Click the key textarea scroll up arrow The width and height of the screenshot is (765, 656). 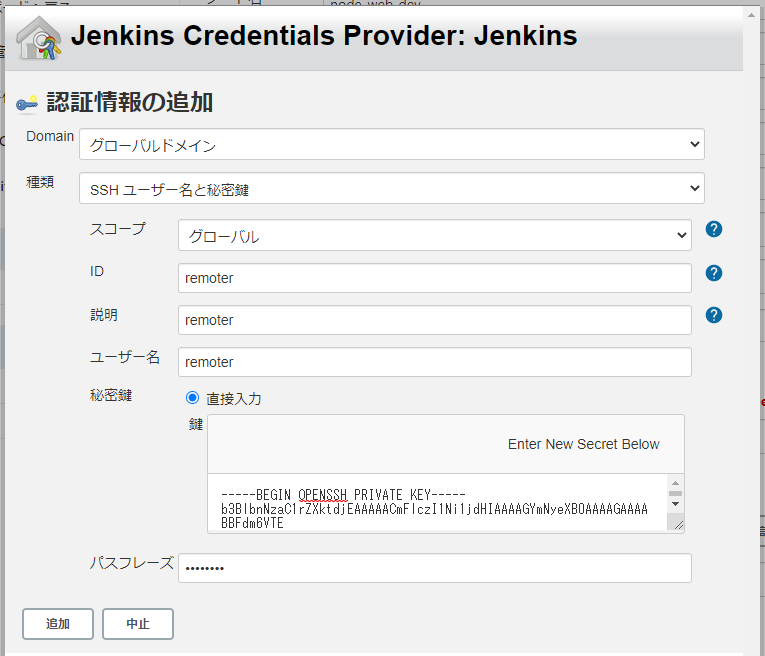coord(675,483)
